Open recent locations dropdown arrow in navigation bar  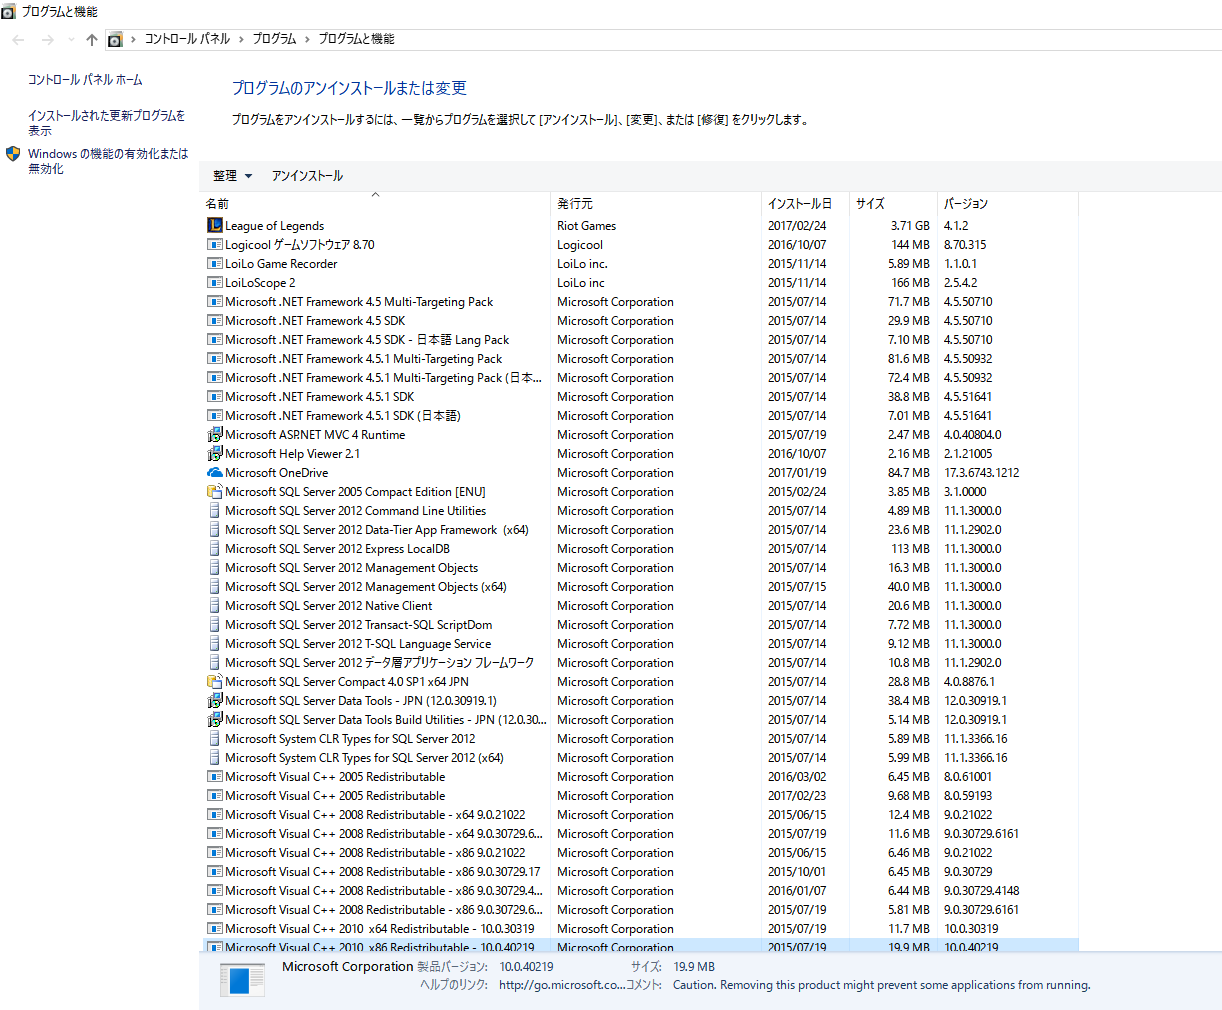[x=70, y=39]
